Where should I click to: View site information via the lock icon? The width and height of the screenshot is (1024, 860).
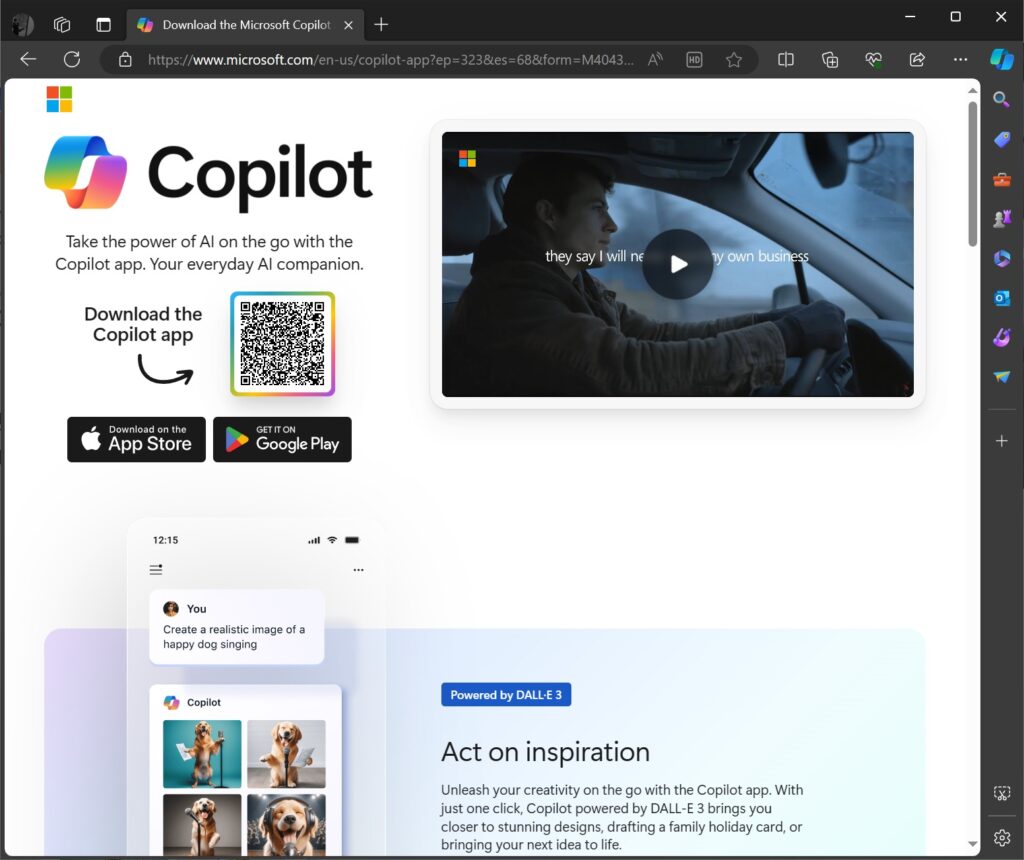123,59
